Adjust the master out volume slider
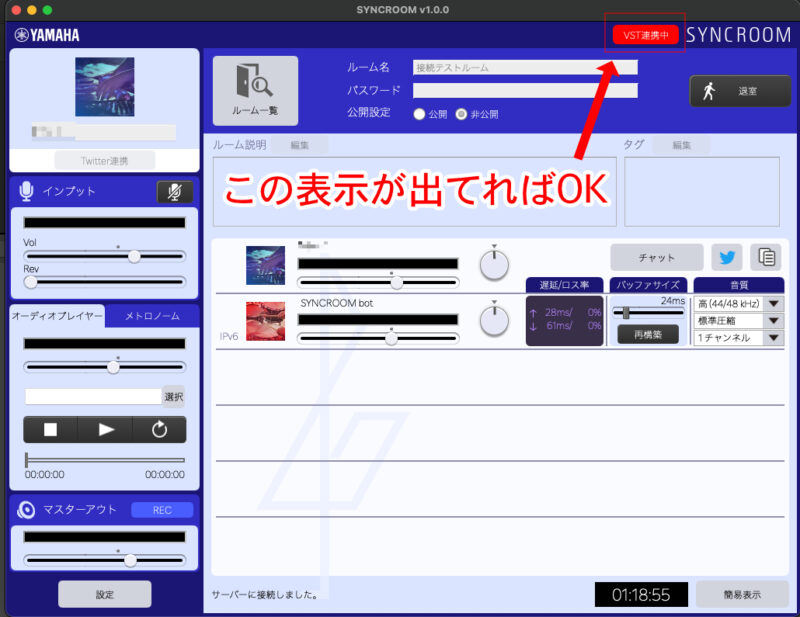 point(105,560)
